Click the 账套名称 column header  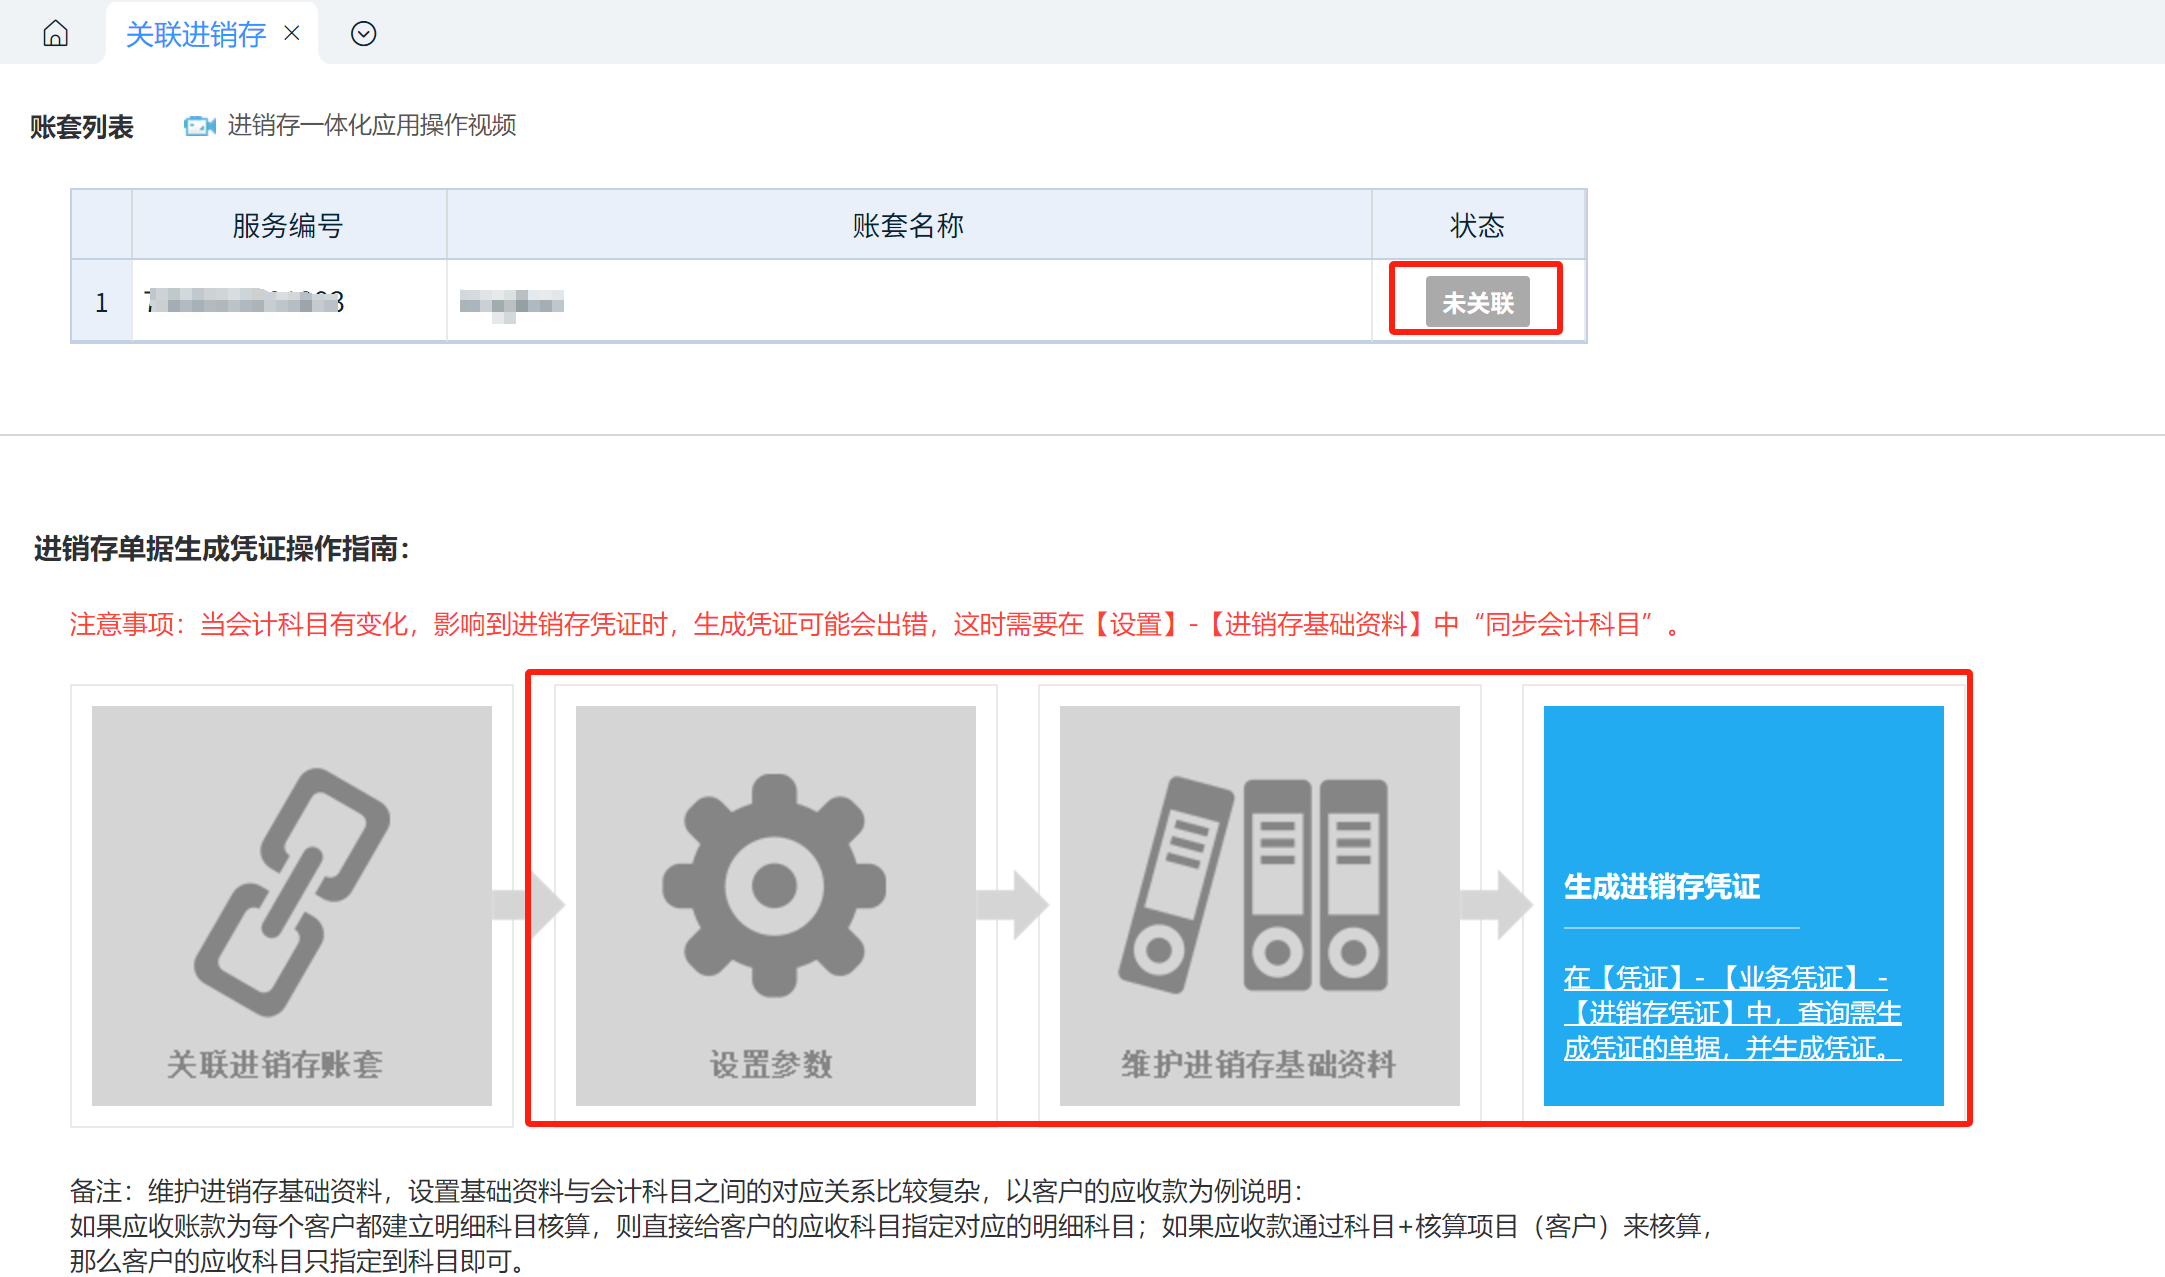[908, 225]
